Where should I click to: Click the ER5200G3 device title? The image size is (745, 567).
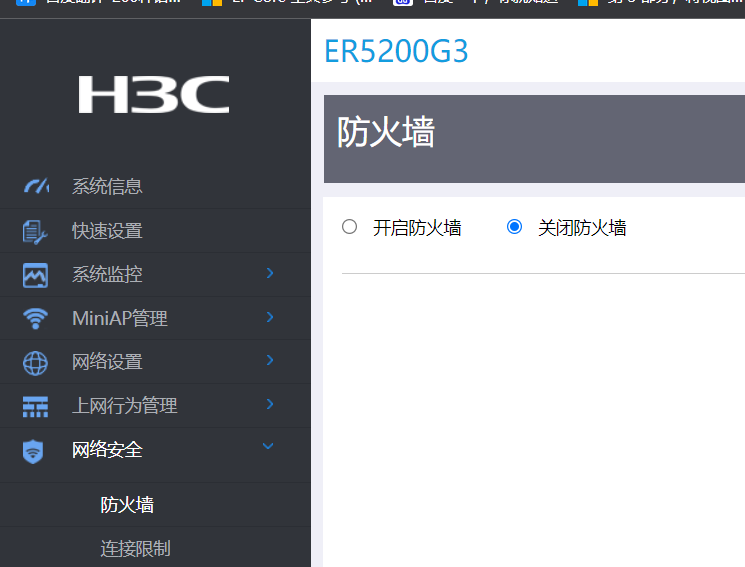pyautogui.click(x=396, y=51)
